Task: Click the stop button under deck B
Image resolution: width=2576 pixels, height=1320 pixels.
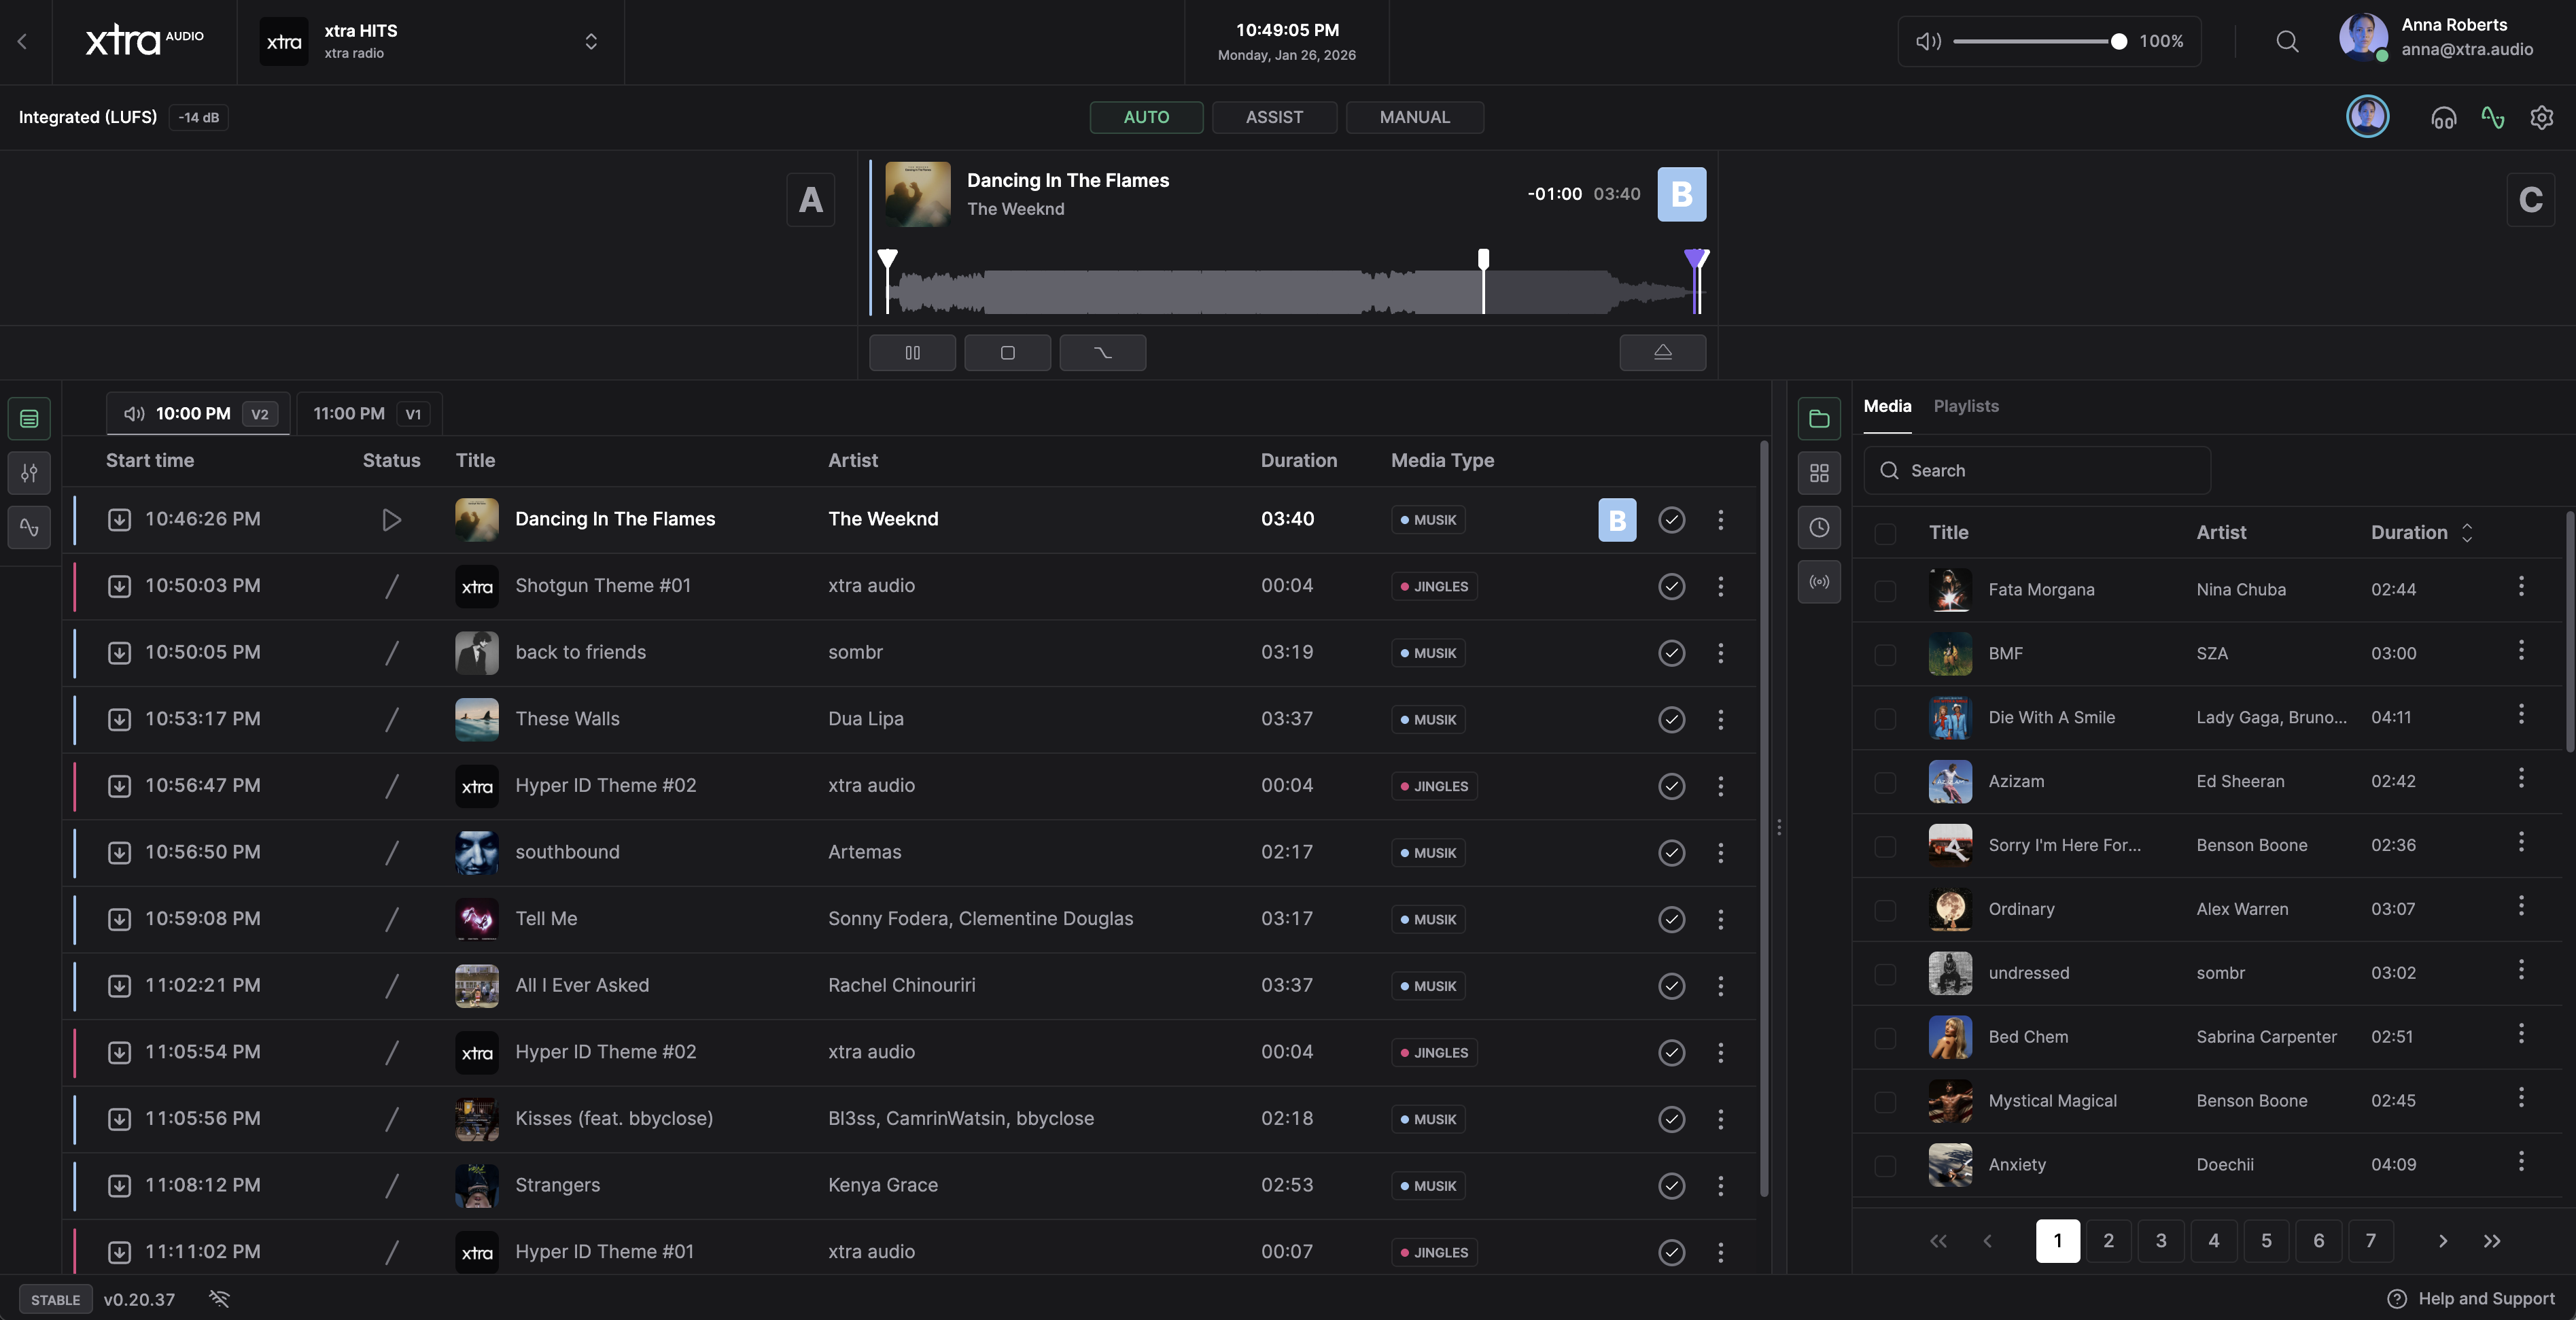Action: (1007, 352)
